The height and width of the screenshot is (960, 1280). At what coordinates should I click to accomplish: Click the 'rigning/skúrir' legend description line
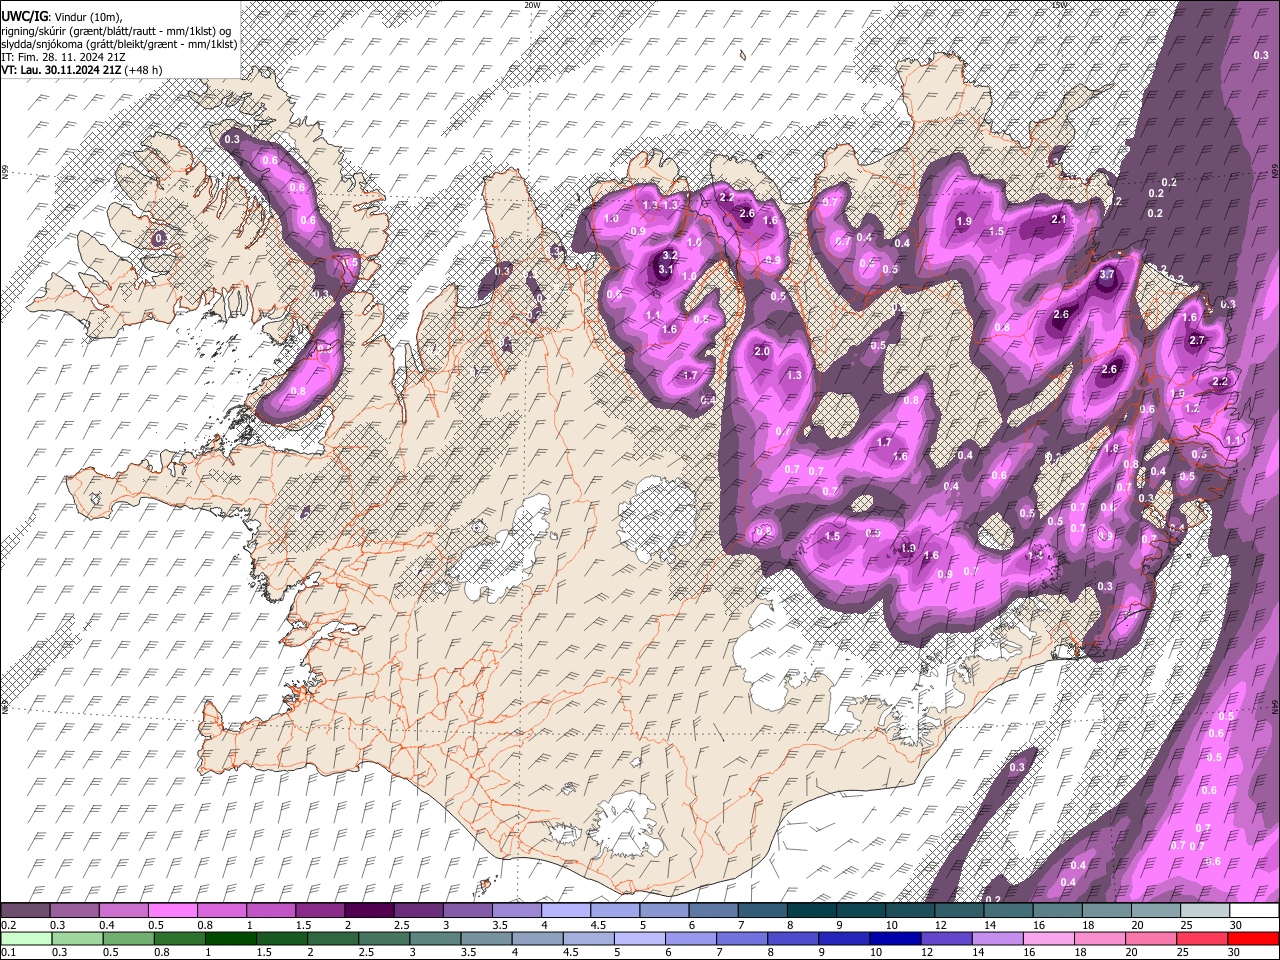click(115, 31)
